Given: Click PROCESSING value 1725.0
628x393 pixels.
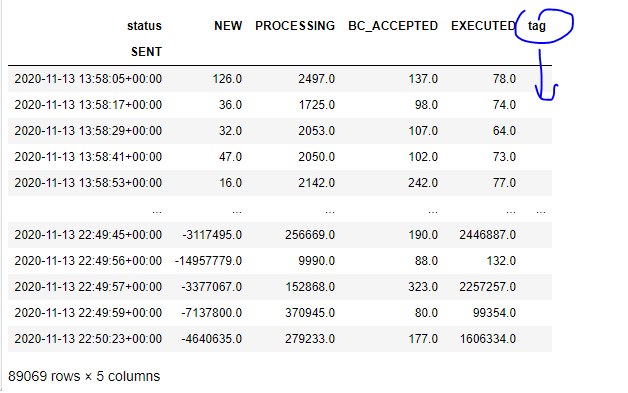Looking at the screenshot, I should click(316, 105).
